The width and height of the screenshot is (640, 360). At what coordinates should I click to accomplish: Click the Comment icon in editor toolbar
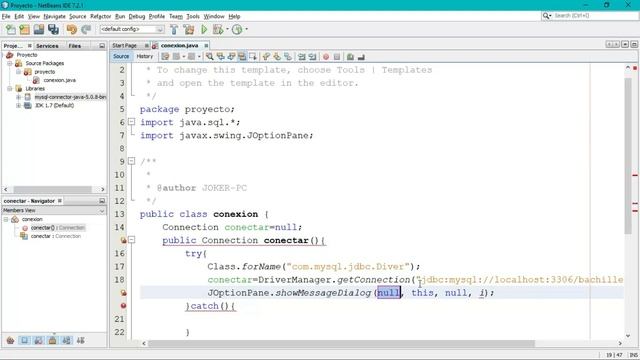(x=350, y=57)
